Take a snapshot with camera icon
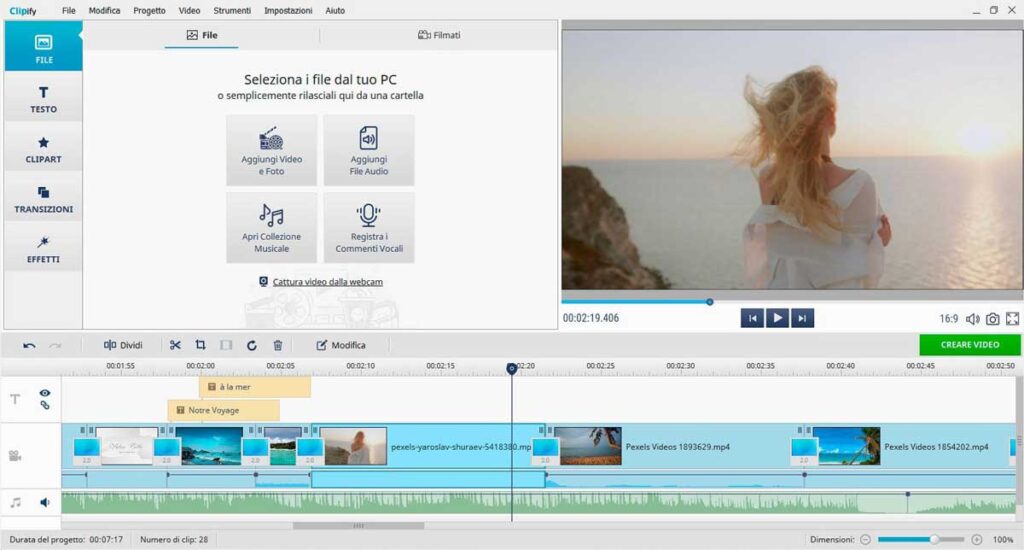The image size is (1024, 550). [992, 319]
